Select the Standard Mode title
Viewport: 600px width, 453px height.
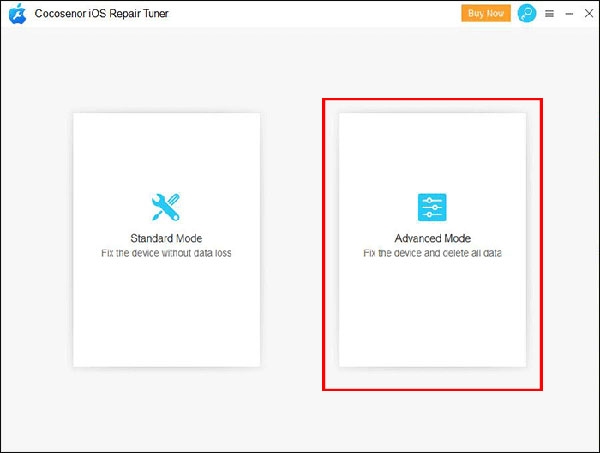(166, 238)
